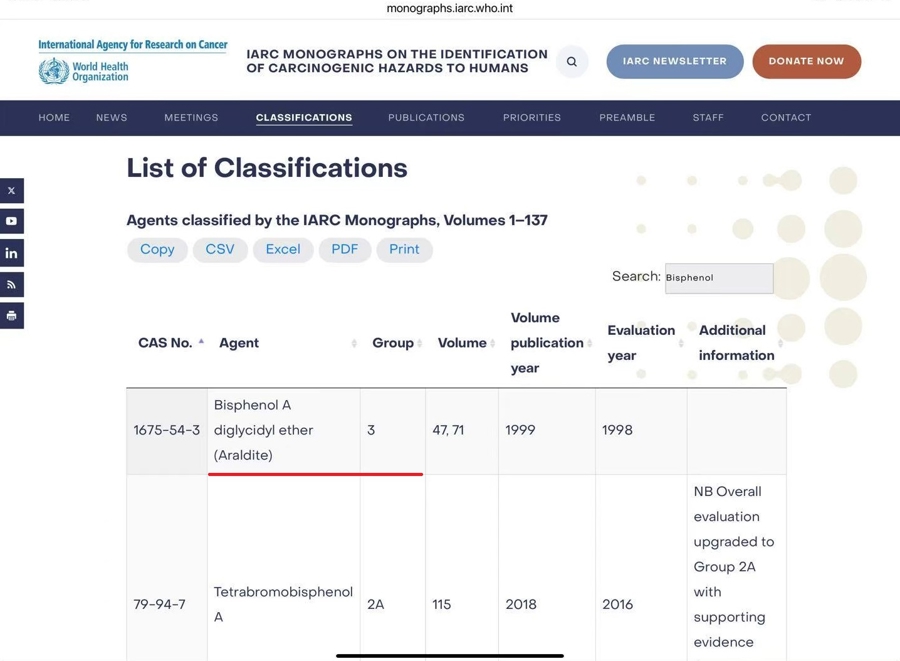Open the X (Twitter) social share icon
900x661 pixels.
(x=12, y=190)
